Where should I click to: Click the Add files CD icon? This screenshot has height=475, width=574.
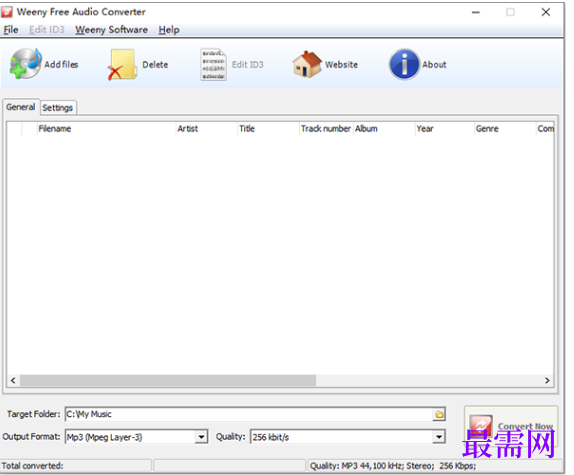pyautogui.click(x=25, y=64)
